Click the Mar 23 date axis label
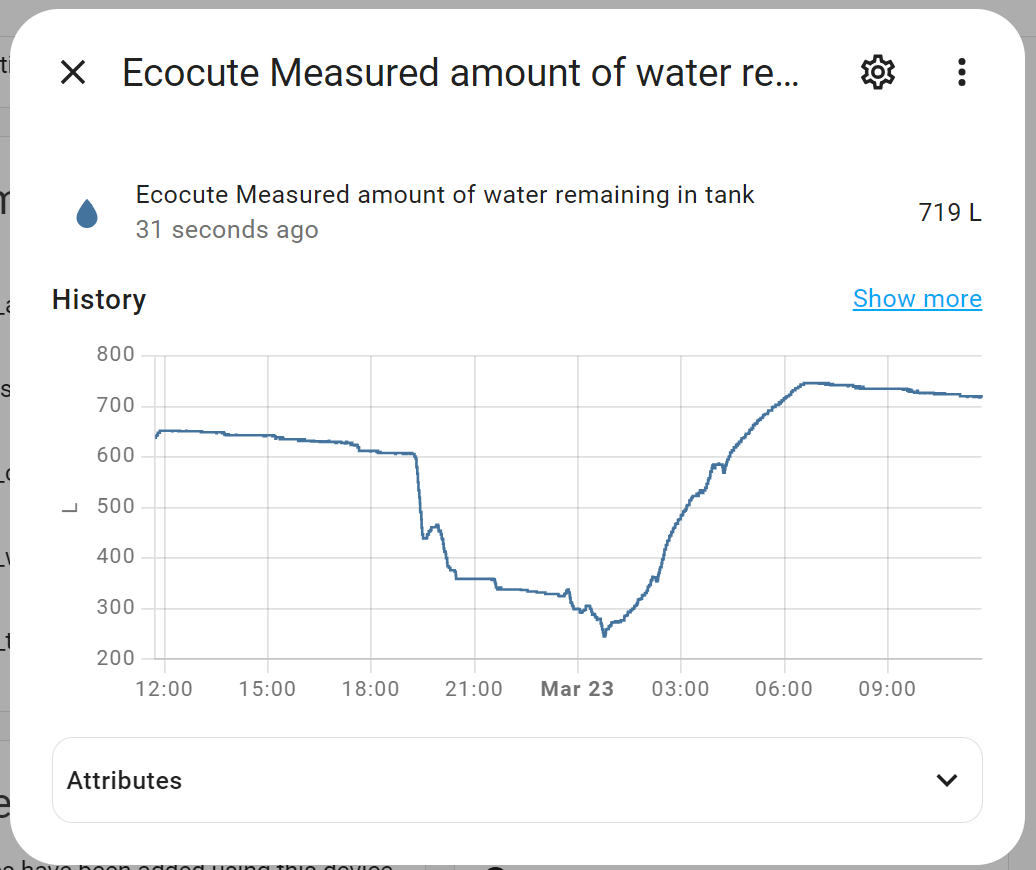Image resolution: width=1036 pixels, height=870 pixels. [x=577, y=689]
